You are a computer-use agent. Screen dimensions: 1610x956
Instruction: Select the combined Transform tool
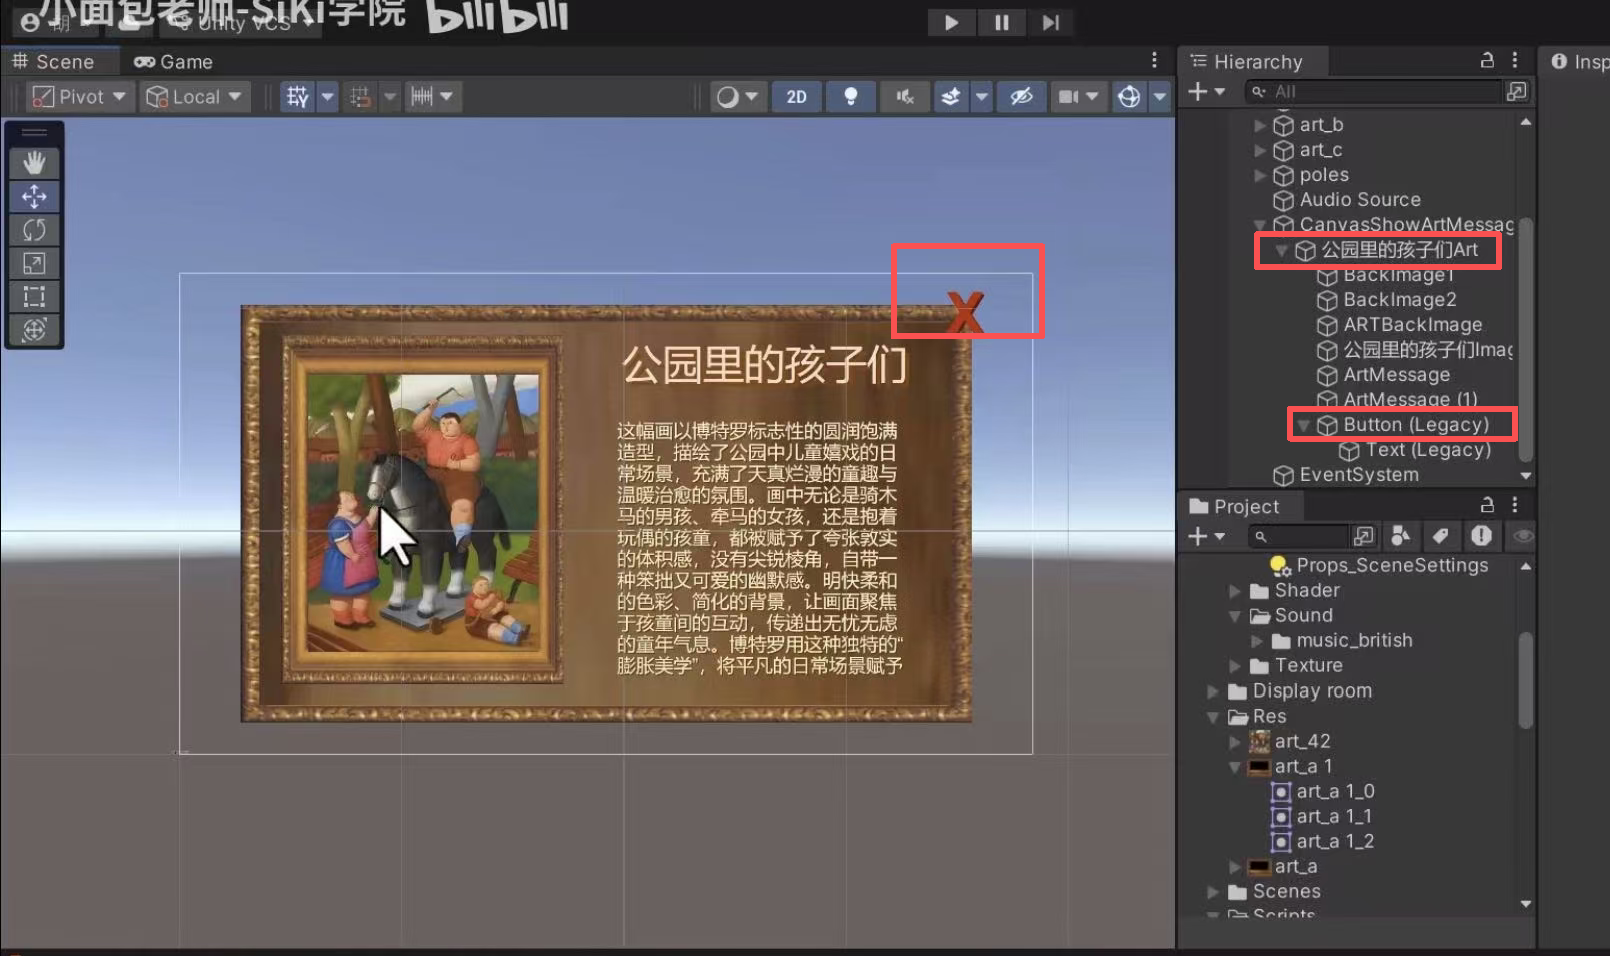pos(34,329)
